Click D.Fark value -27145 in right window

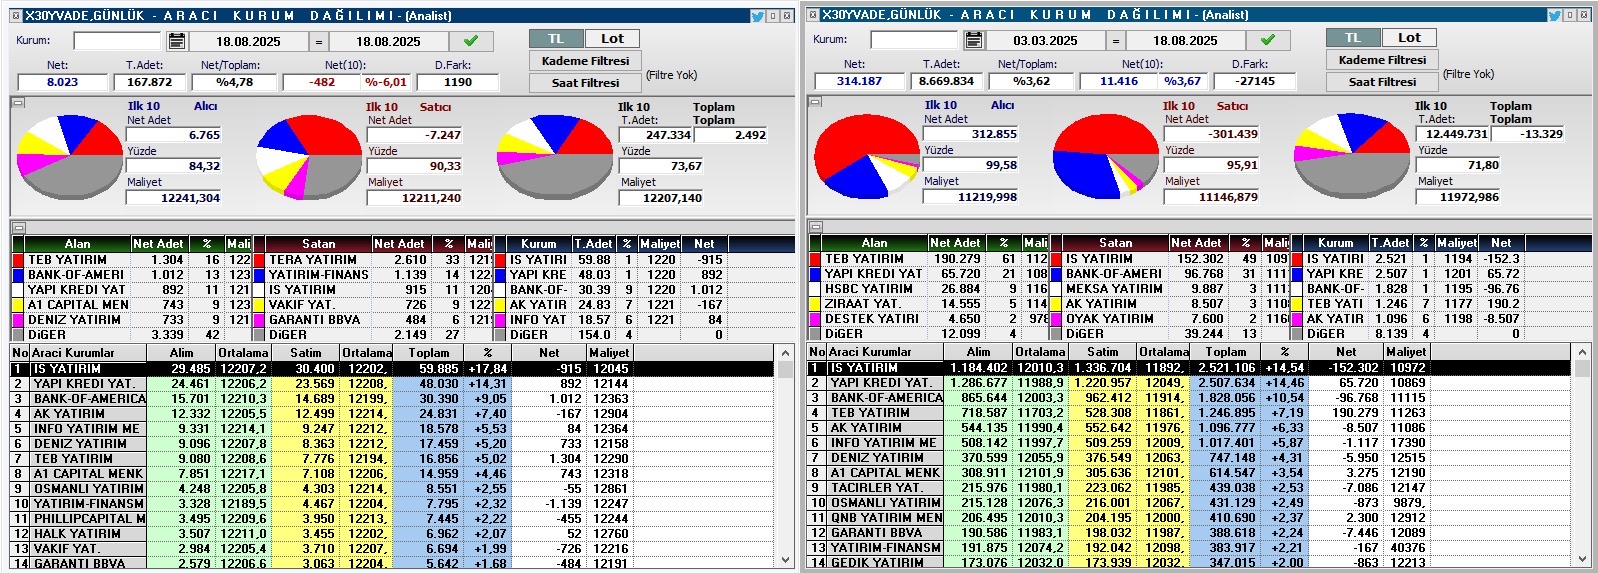[x=1255, y=81]
